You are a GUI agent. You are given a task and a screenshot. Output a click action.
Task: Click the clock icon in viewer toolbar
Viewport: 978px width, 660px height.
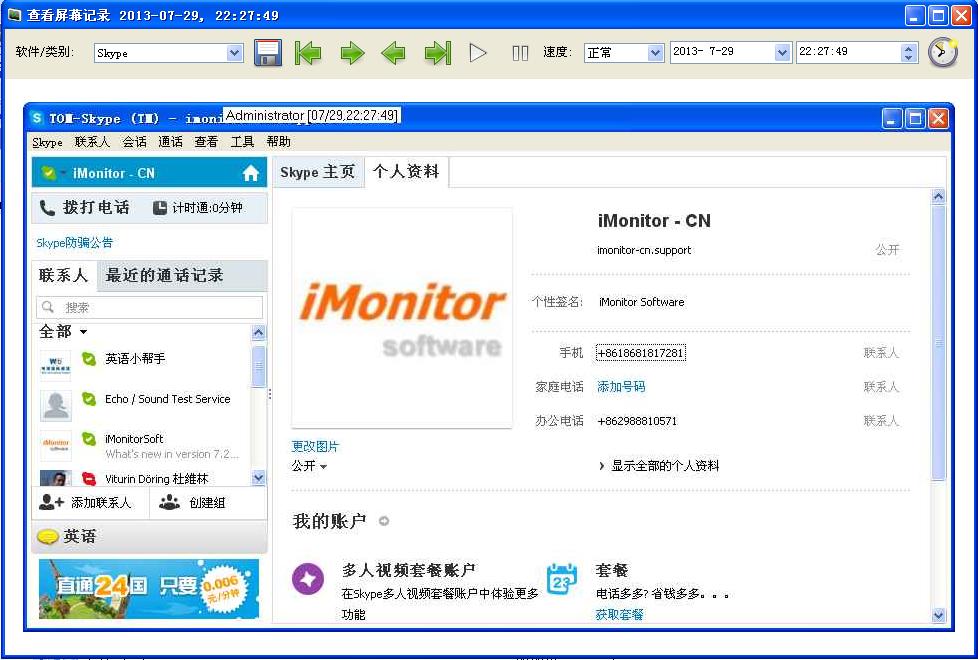(x=942, y=52)
